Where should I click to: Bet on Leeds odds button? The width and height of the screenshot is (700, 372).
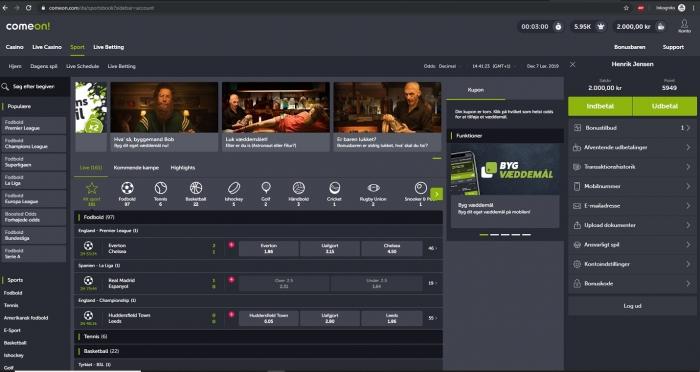(x=392, y=318)
